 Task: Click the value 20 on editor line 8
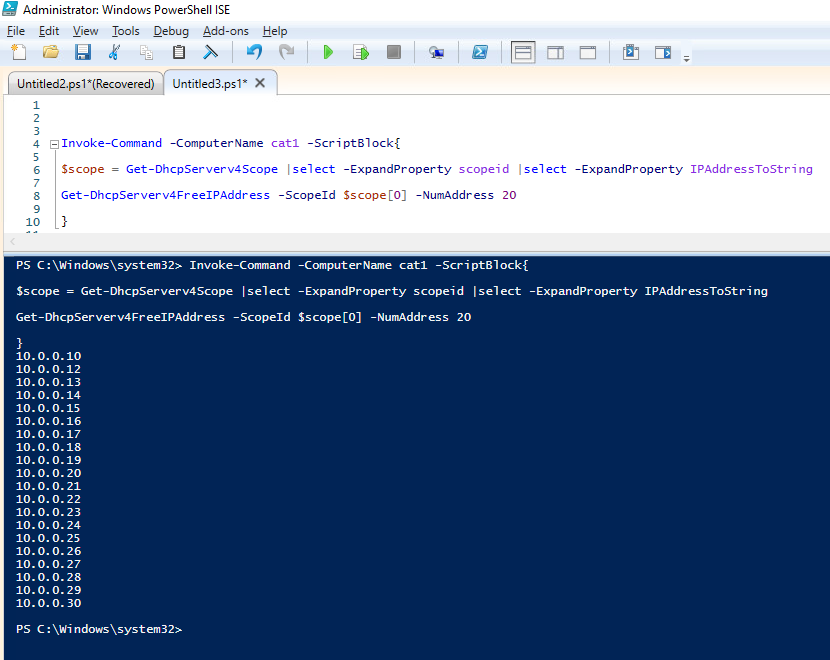[509, 195]
